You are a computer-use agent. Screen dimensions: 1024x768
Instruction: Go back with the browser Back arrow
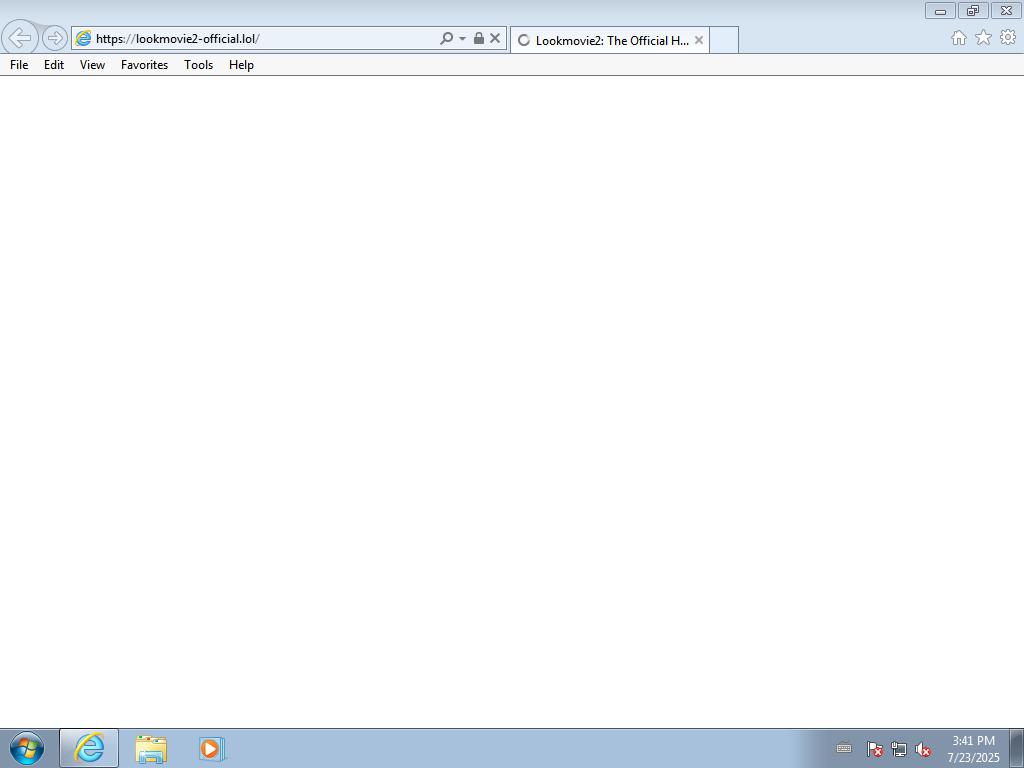click(x=20, y=37)
